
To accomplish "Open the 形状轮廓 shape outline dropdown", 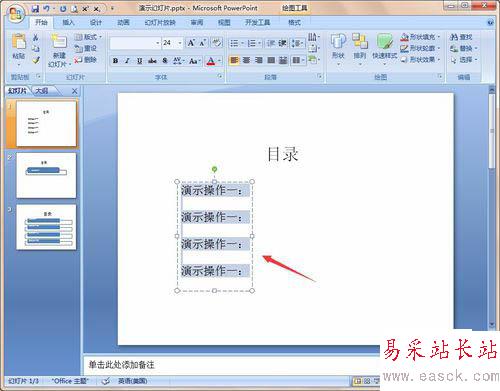I will [x=420, y=48].
